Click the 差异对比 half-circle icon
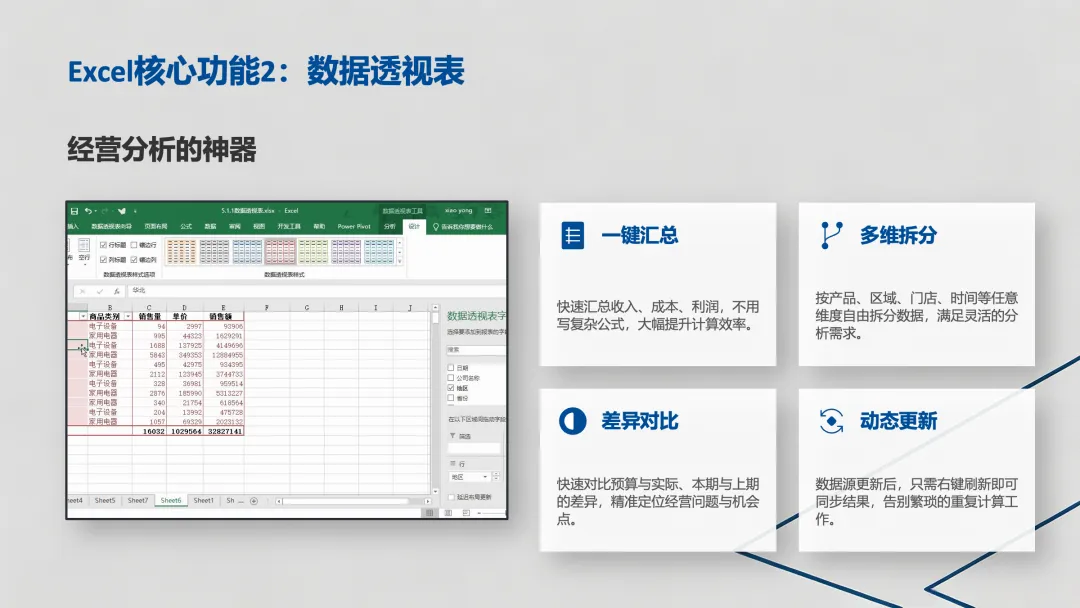1080x608 pixels. click(572, 421)
